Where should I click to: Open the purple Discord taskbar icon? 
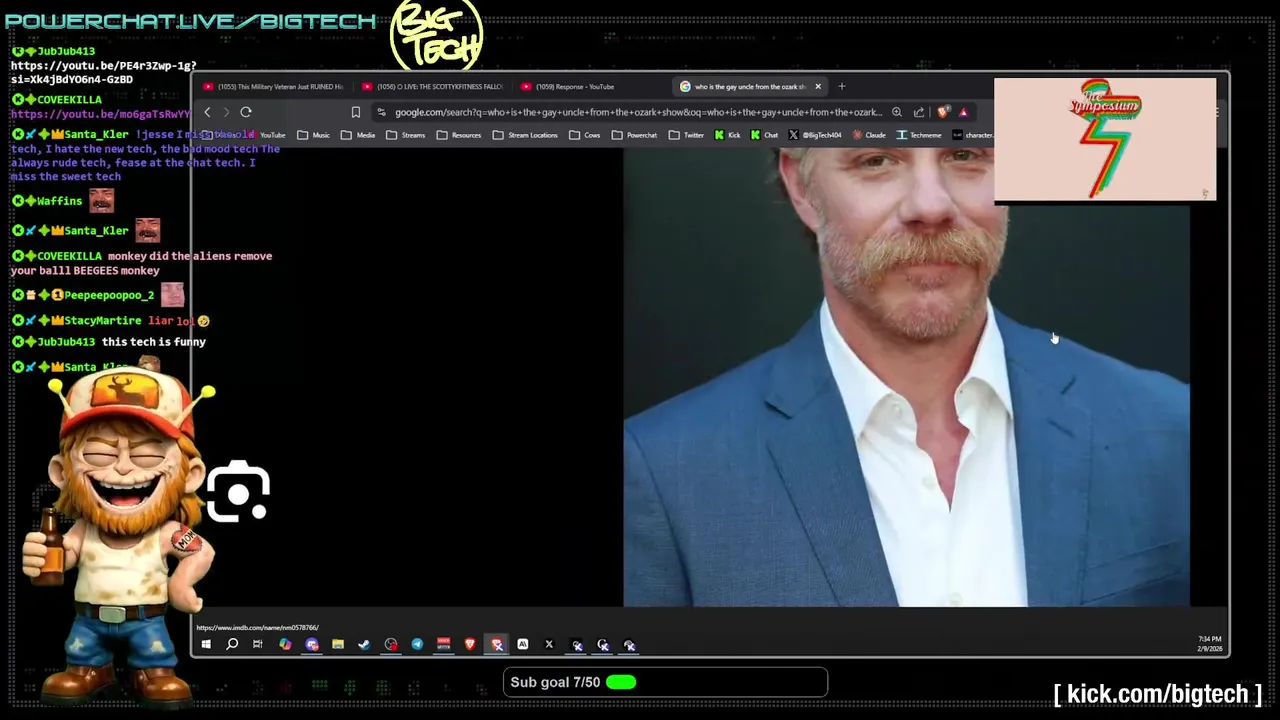pyautogui.click(x=312, y=645)
